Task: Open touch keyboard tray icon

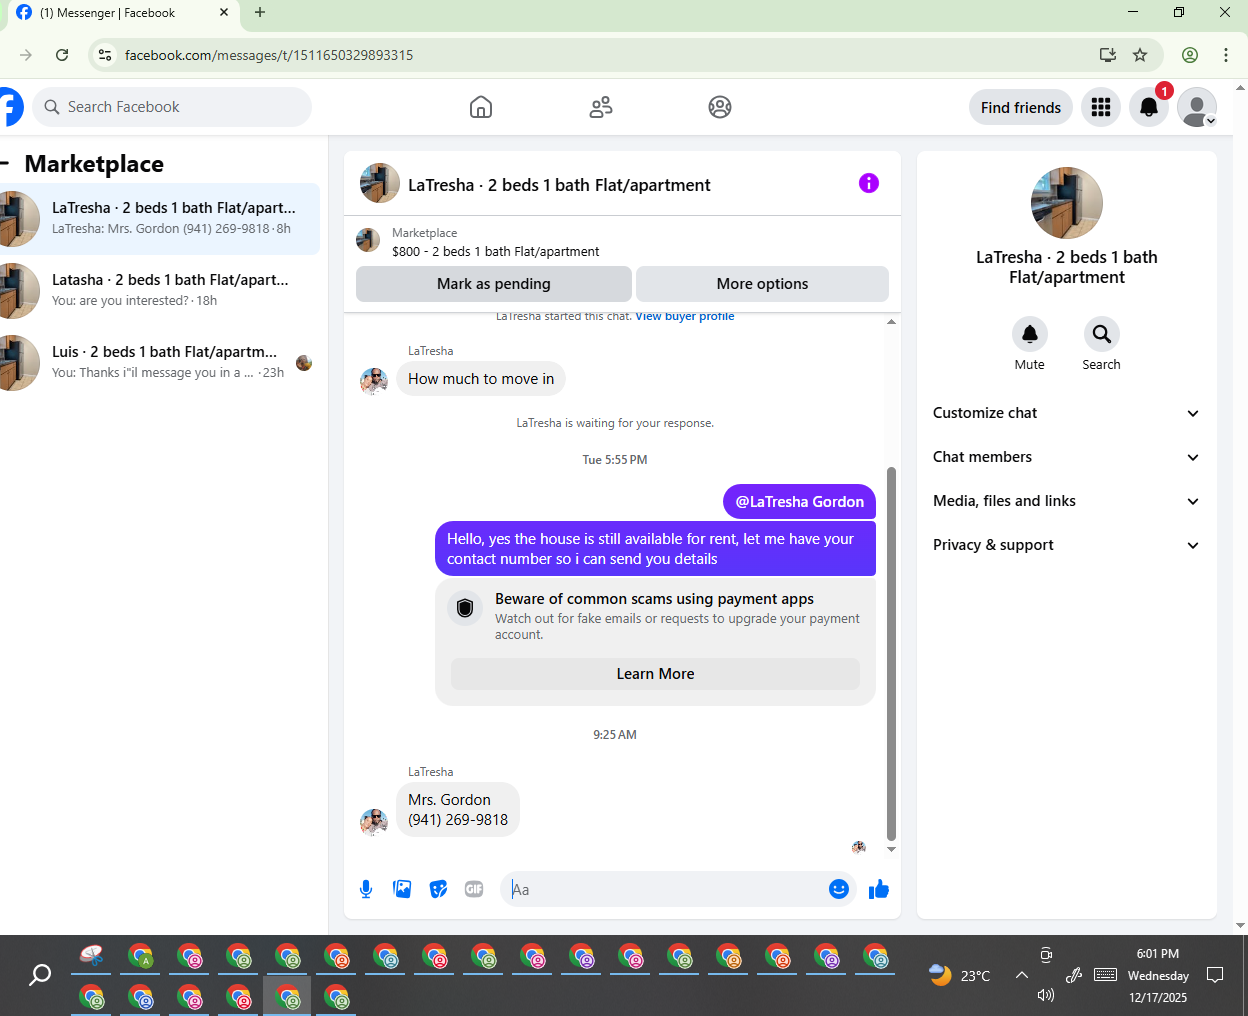Action: pos(1105,975)
